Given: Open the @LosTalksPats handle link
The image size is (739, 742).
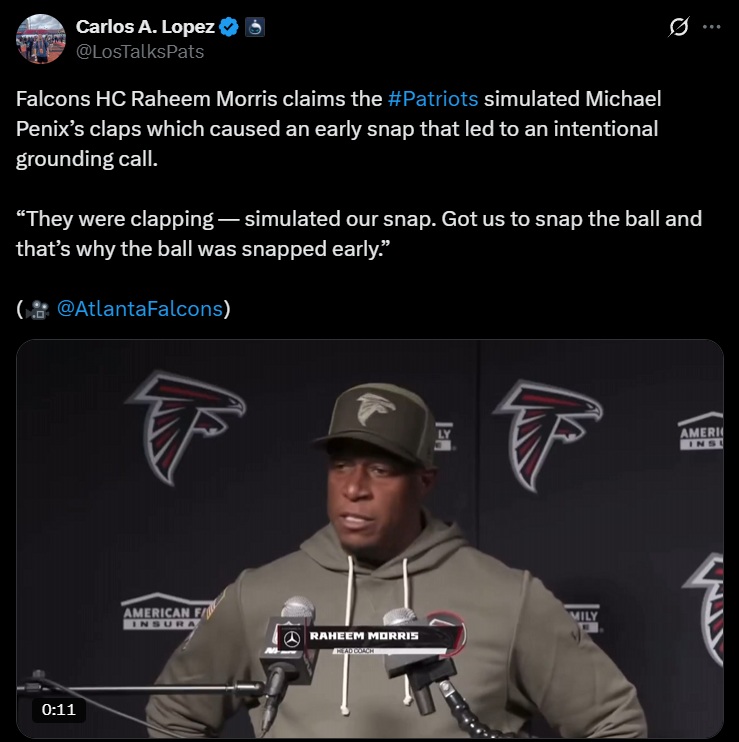Looking at the screenshot, I should coord(140,52).
